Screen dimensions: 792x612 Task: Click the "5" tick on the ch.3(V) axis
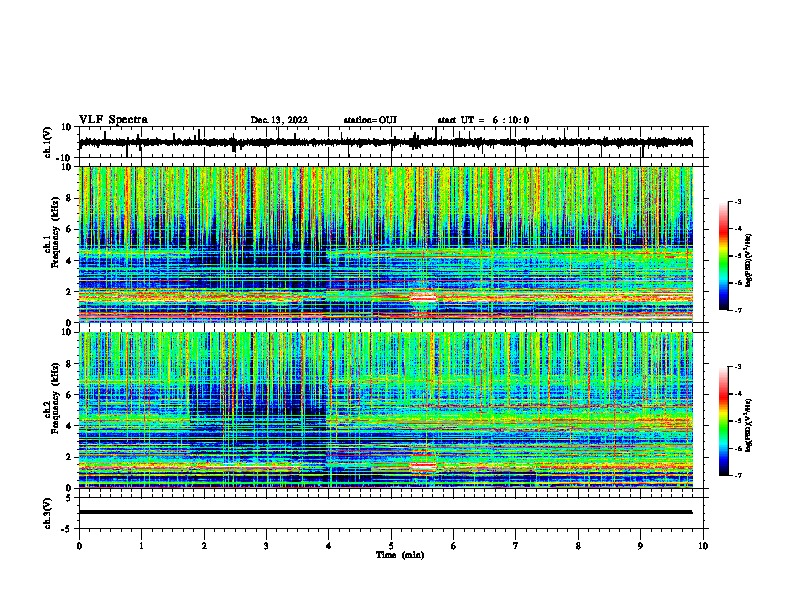pos(69,498)
